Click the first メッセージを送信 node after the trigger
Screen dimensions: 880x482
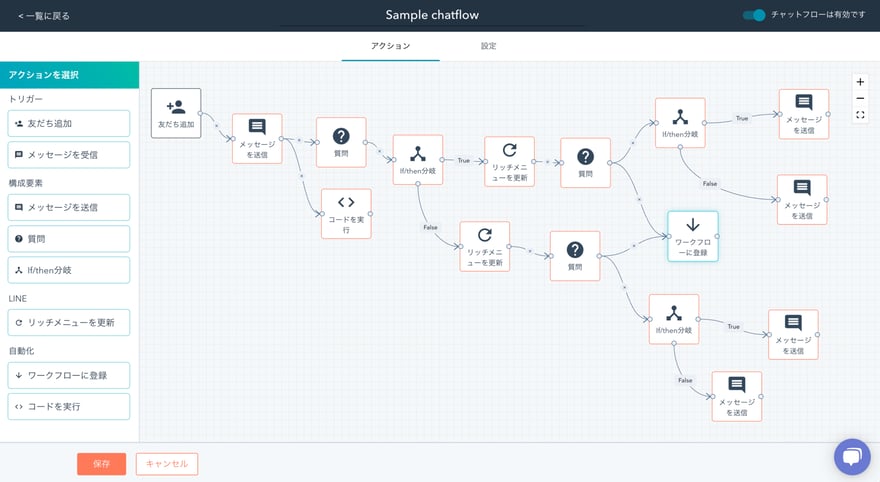257,138
